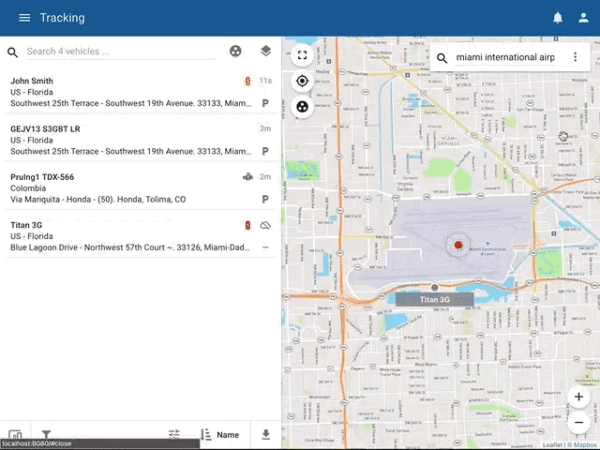Zoom in on the map
600x450 pixels.
[x=578, y=397]
